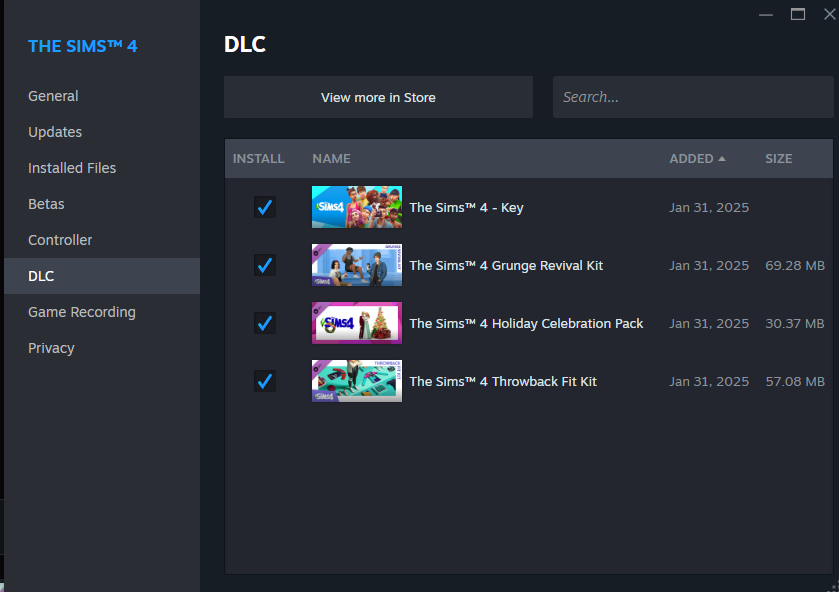Image resolution: width=839 pixels, height=592 pixels.
Task: Click the 30.37 MB size value
Action: tap(795, 323)
